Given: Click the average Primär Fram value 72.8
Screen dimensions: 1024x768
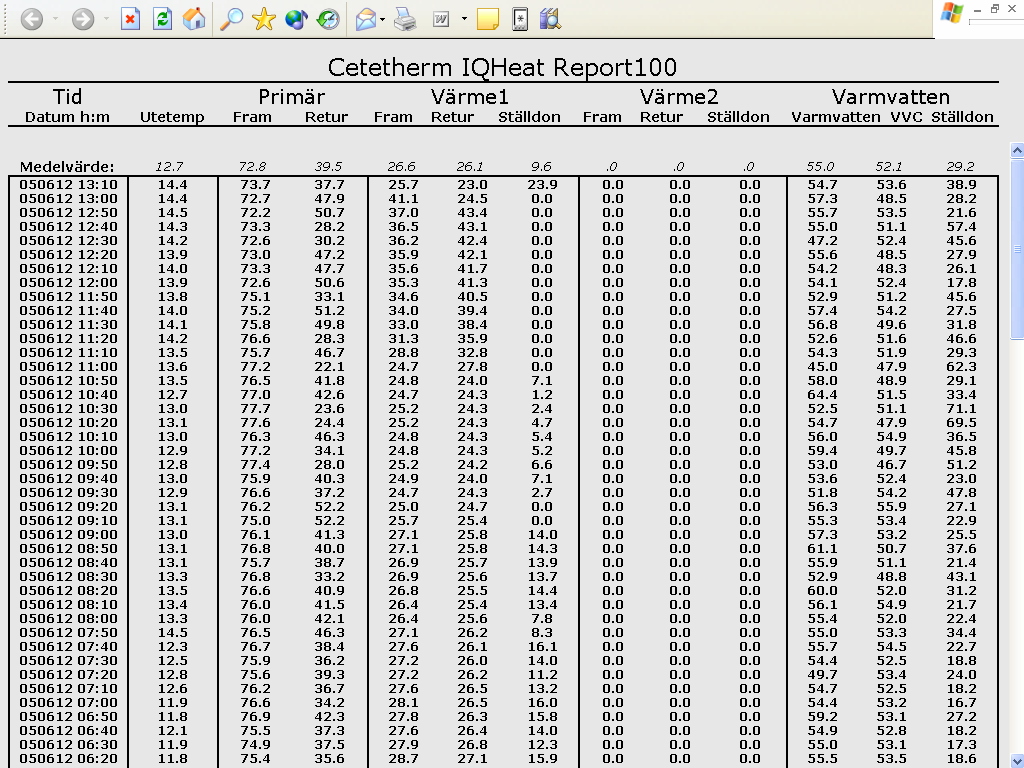Looking at the screenshot, I should pyautogui.click(x=253, y=167).
